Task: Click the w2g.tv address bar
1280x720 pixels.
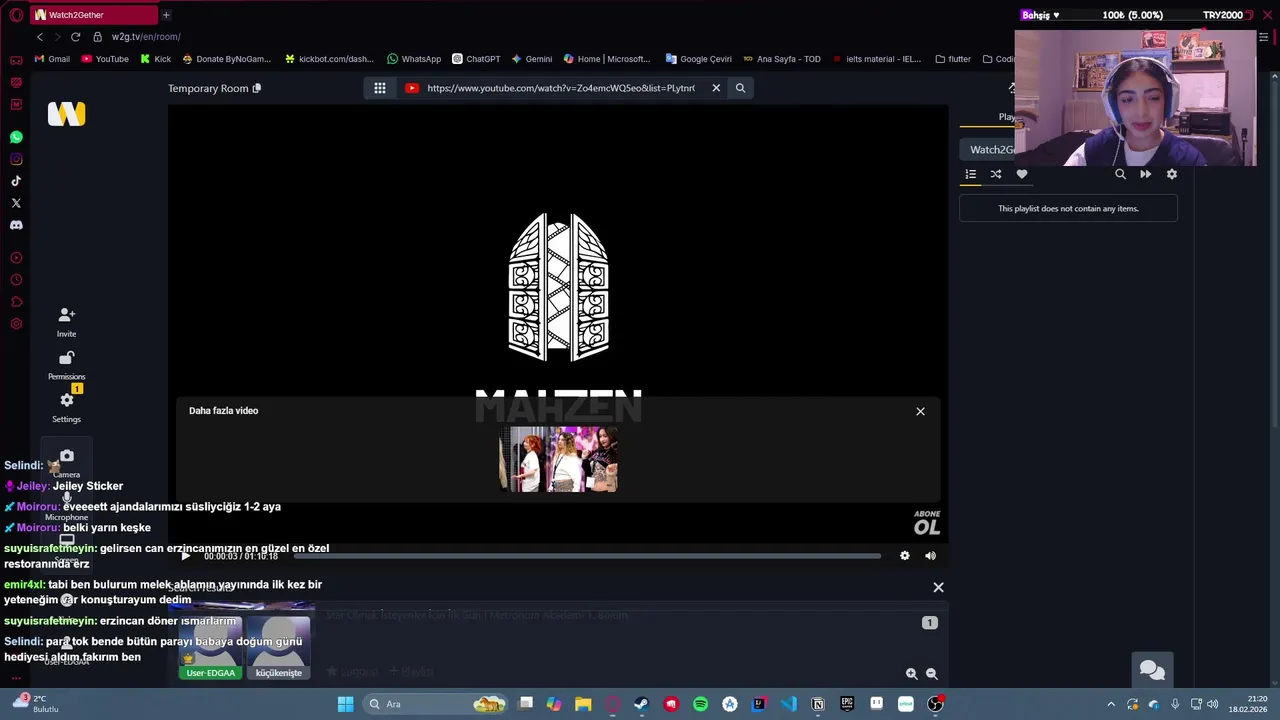Action: 146,37
